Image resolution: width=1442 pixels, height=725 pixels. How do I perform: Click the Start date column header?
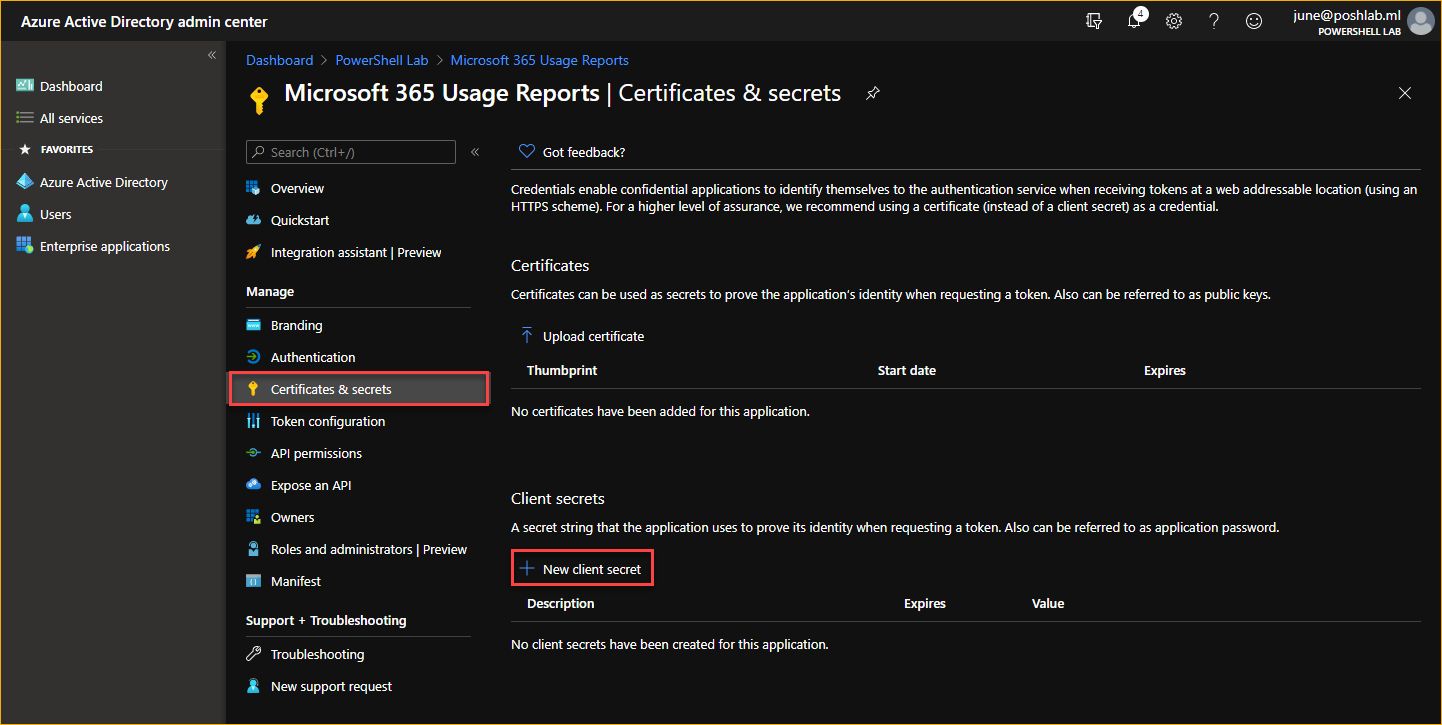click(x=907, y=370)
